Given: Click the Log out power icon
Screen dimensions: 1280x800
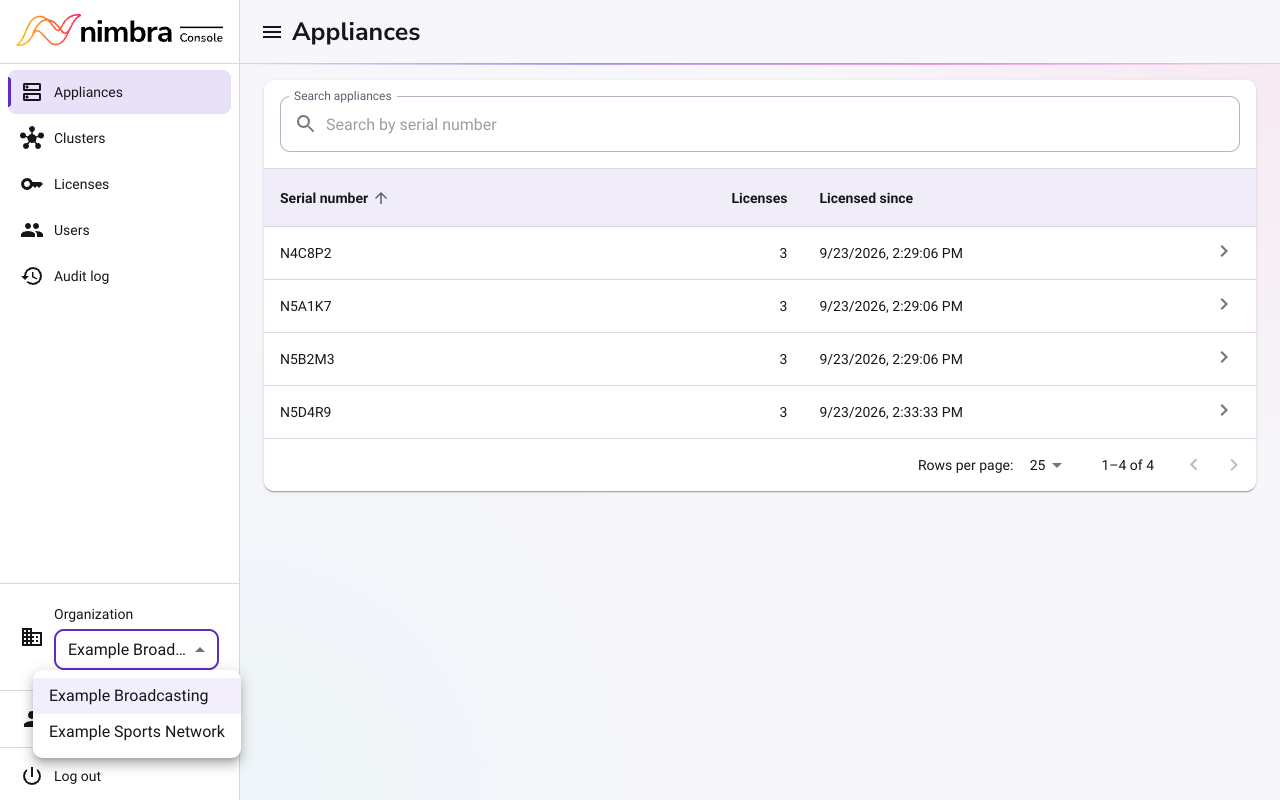Looking at the screenshot, I should point(32,776).
